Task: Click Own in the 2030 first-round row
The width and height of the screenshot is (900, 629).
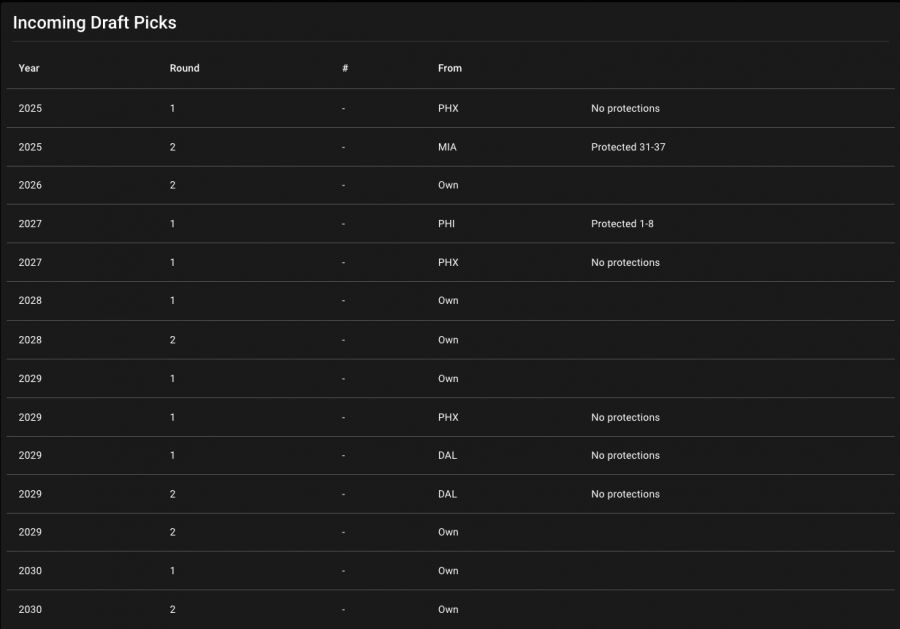Action: (448, 571)
